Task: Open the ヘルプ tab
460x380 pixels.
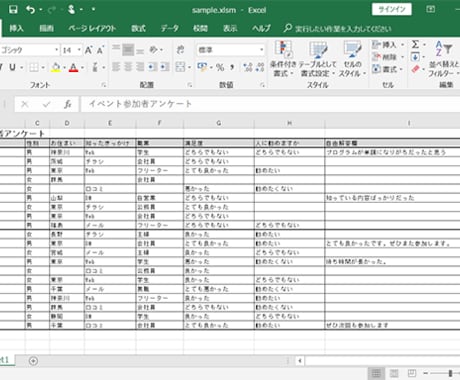Action: click(x=261, y=28)
